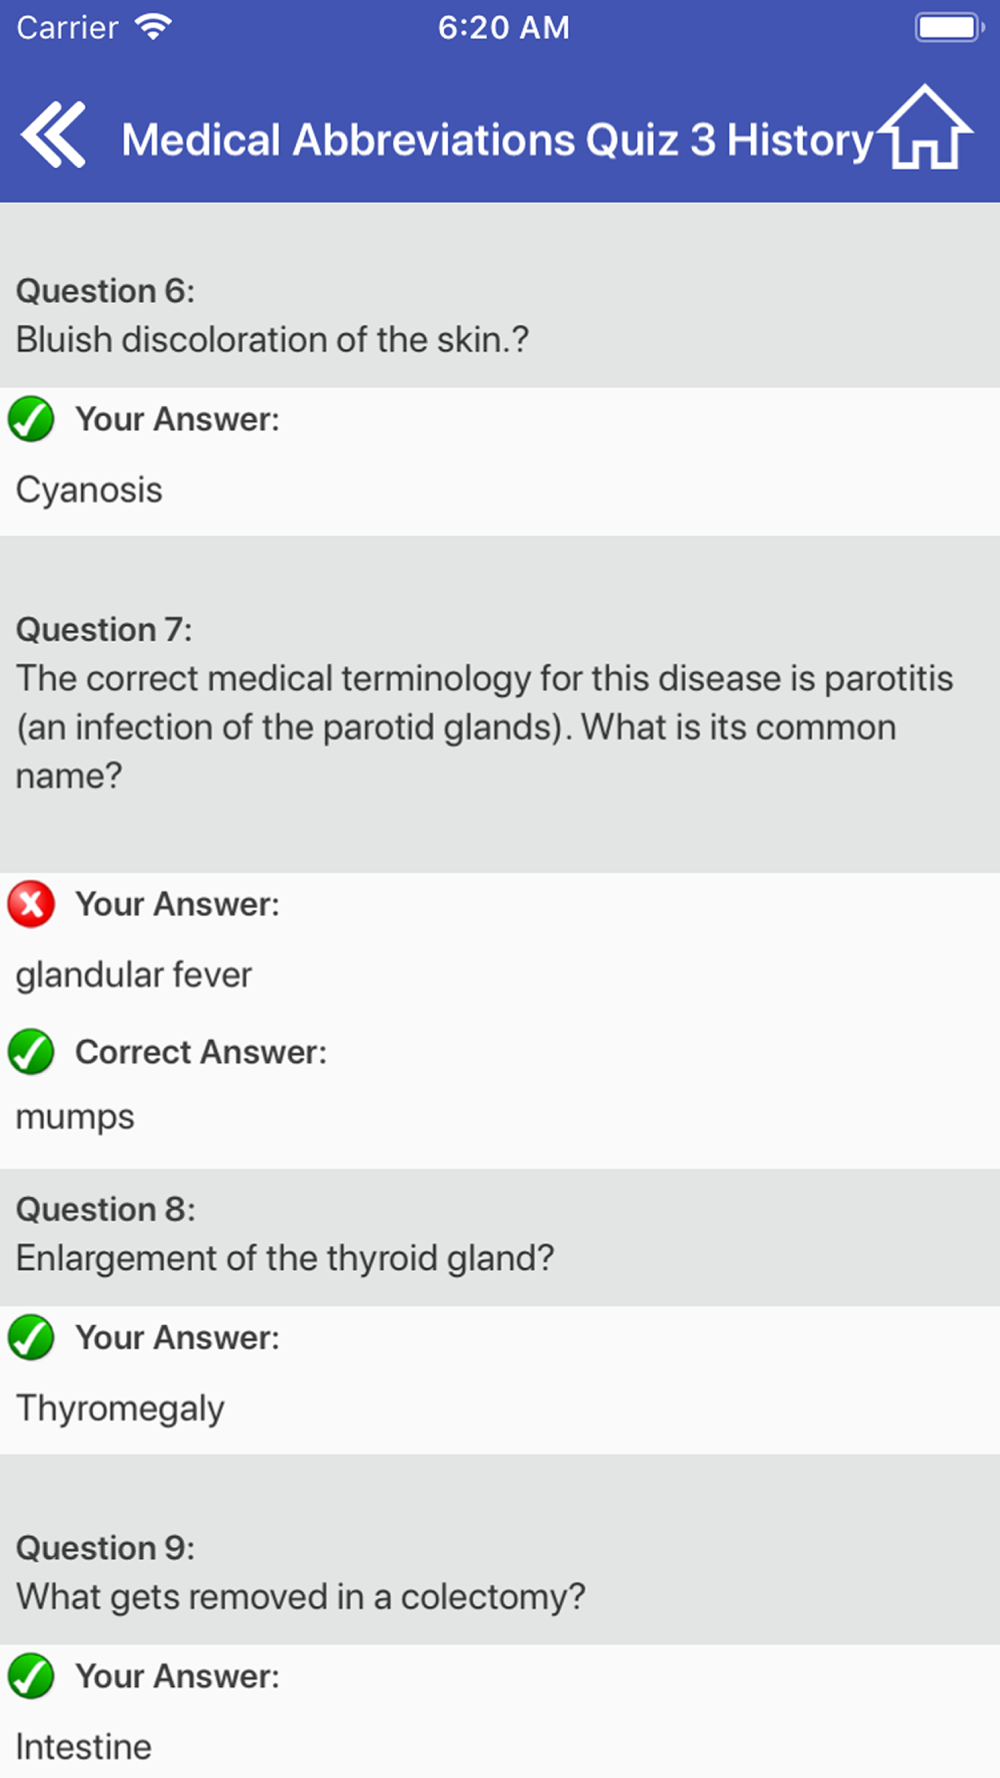This screenshot has width=1000, height=1778.
Task: Click green checkmark for Intestine answer
Action: [31, 1676]
